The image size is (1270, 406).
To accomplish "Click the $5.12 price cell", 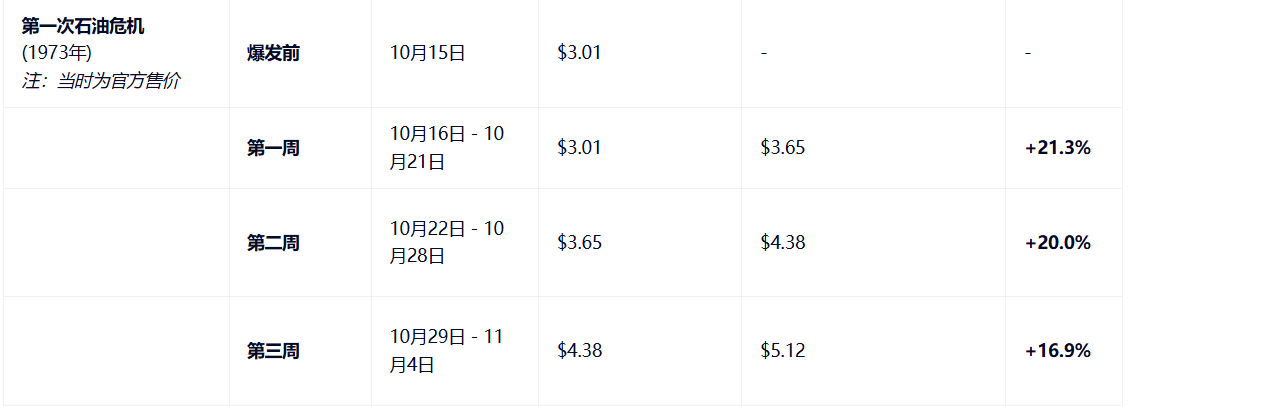I will tap(782, 351).
